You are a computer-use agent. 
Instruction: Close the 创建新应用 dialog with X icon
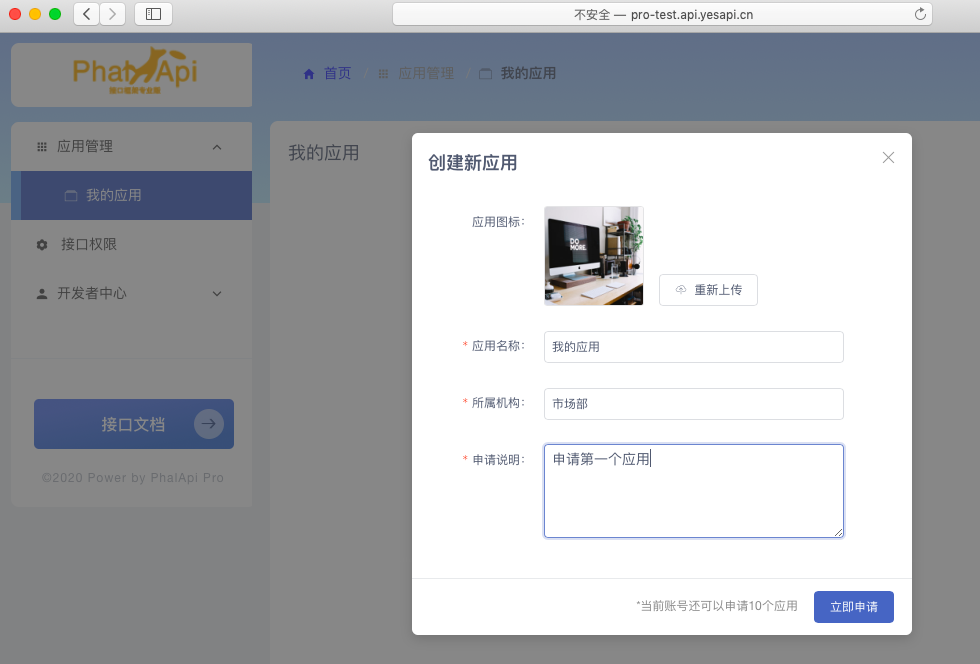[x=888, y=158]
